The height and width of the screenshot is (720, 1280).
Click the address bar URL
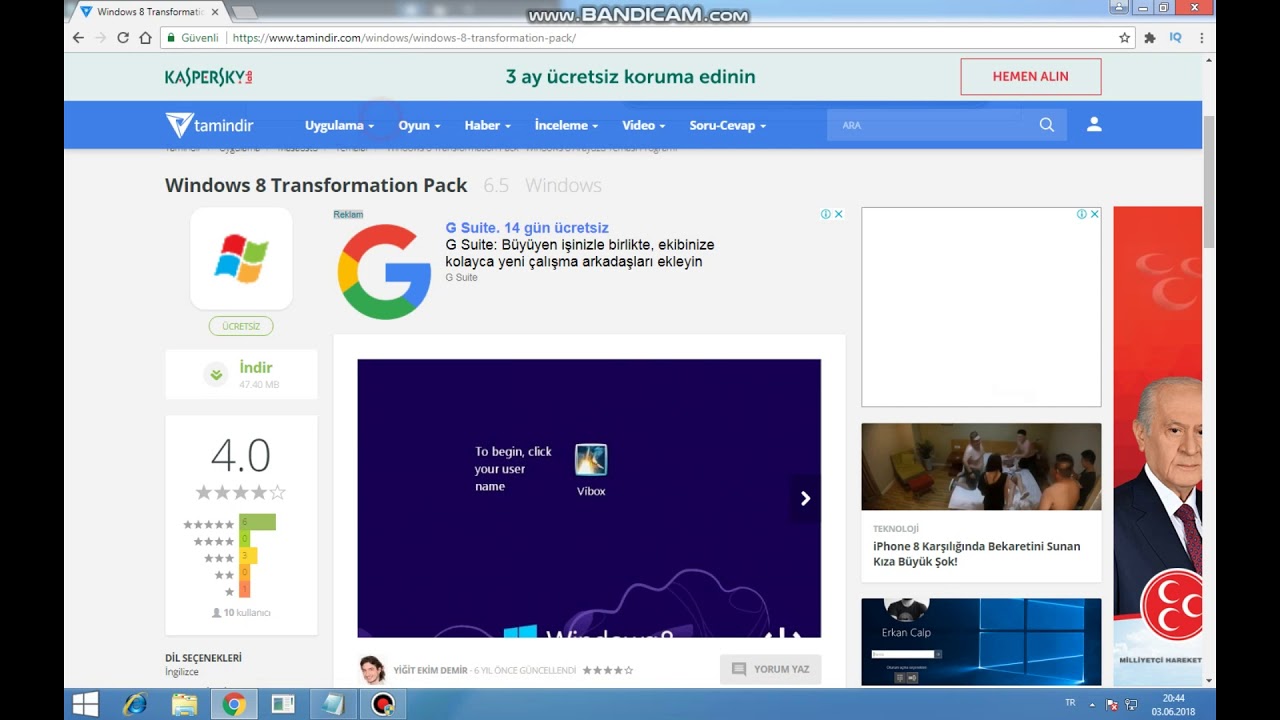click(404, 38)
